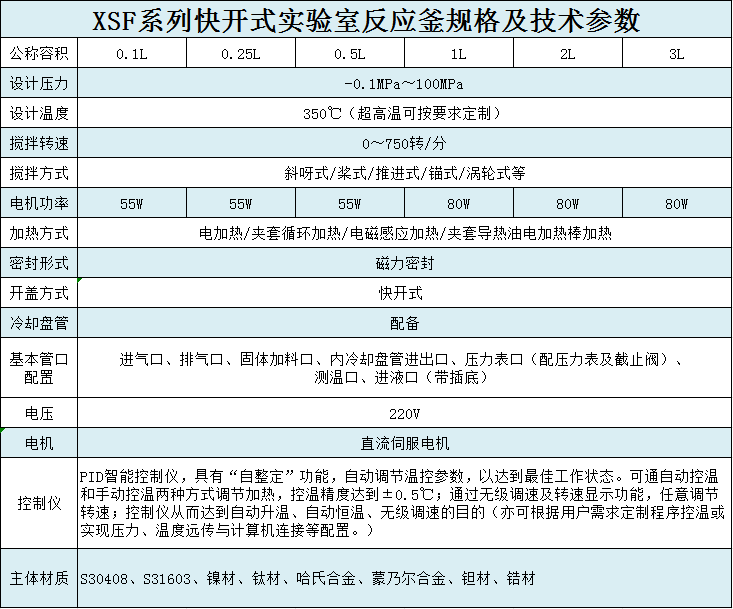Select the 设计压力 label cell
Screen dimensions: 733x609
tap(39, 83)
